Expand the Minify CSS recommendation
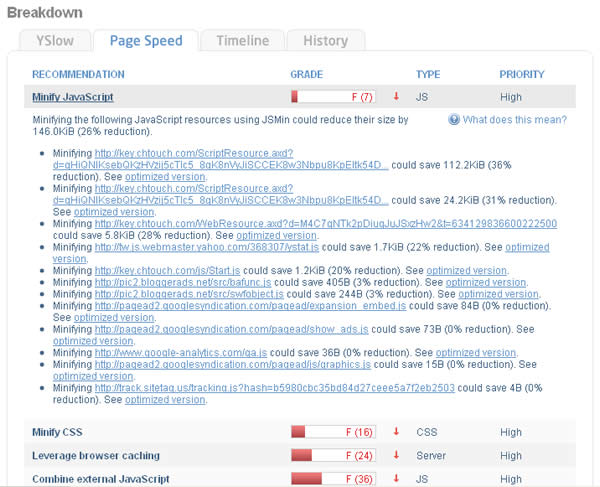Screen dimensions: 600x487 point(57,432)
